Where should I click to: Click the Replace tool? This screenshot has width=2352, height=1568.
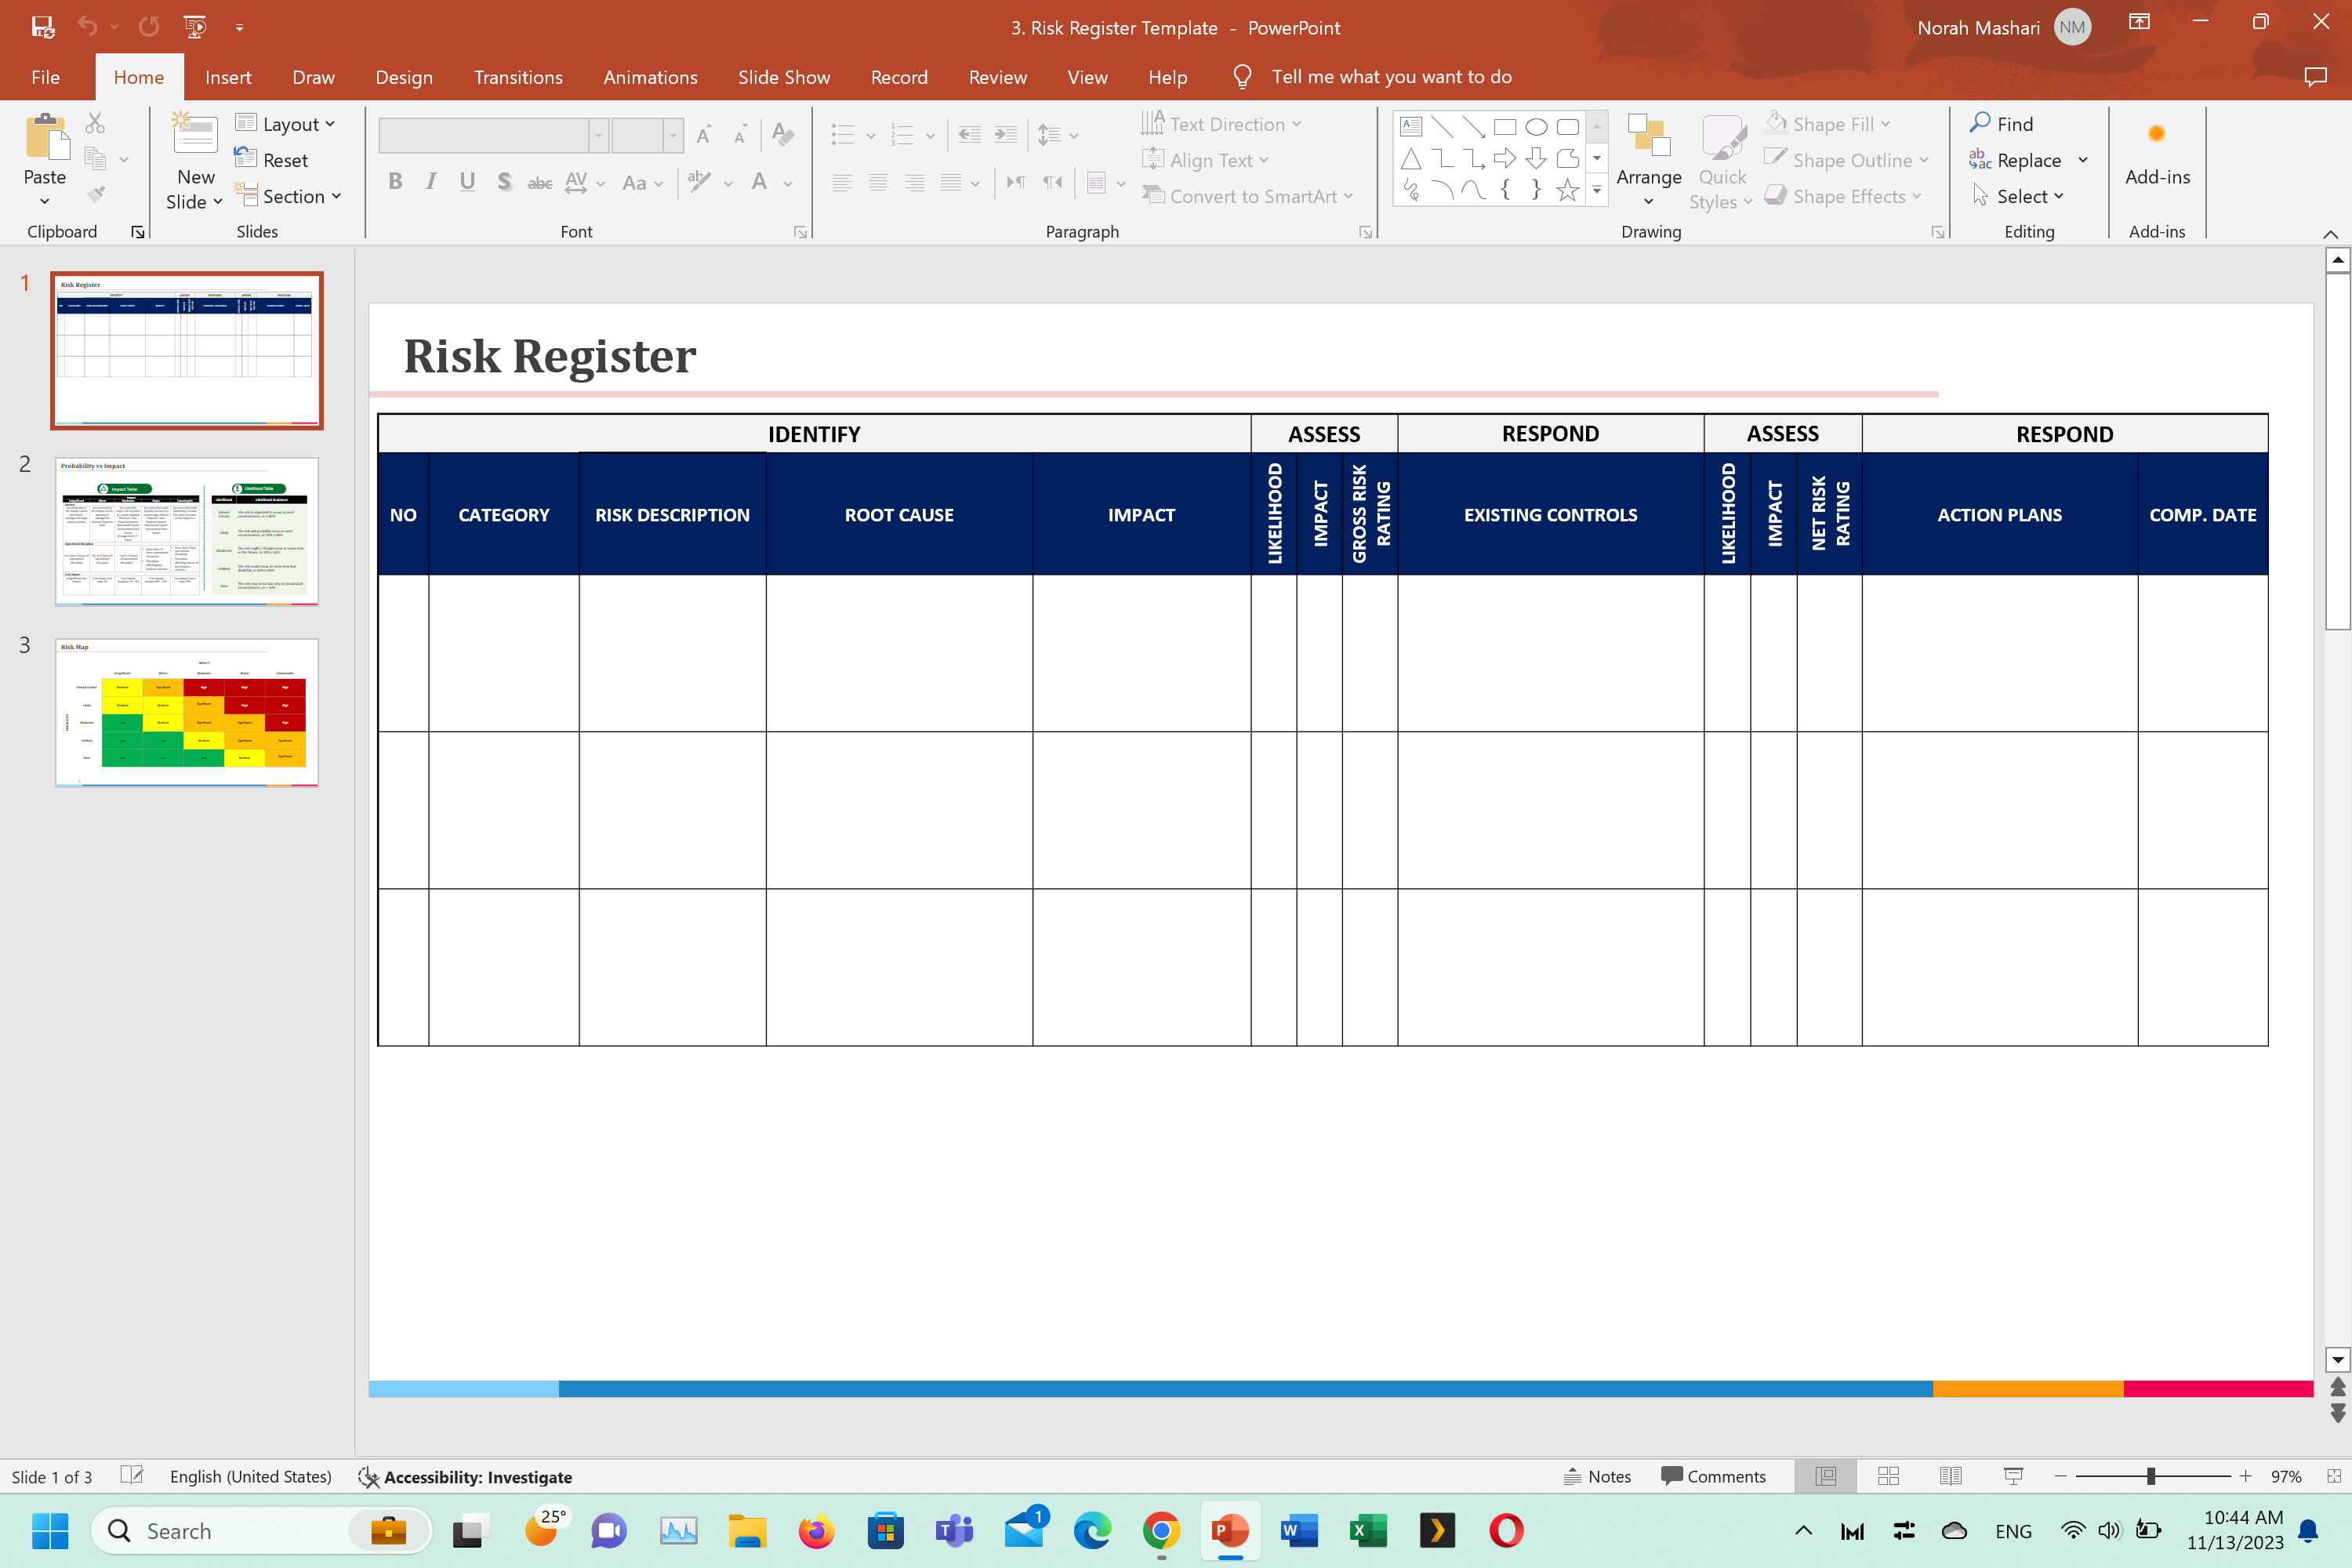[2026, 159]
